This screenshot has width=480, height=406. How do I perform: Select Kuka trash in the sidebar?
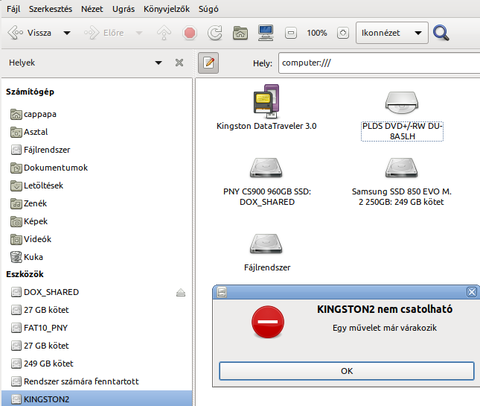pyautogui.click(x=97, y=257)
